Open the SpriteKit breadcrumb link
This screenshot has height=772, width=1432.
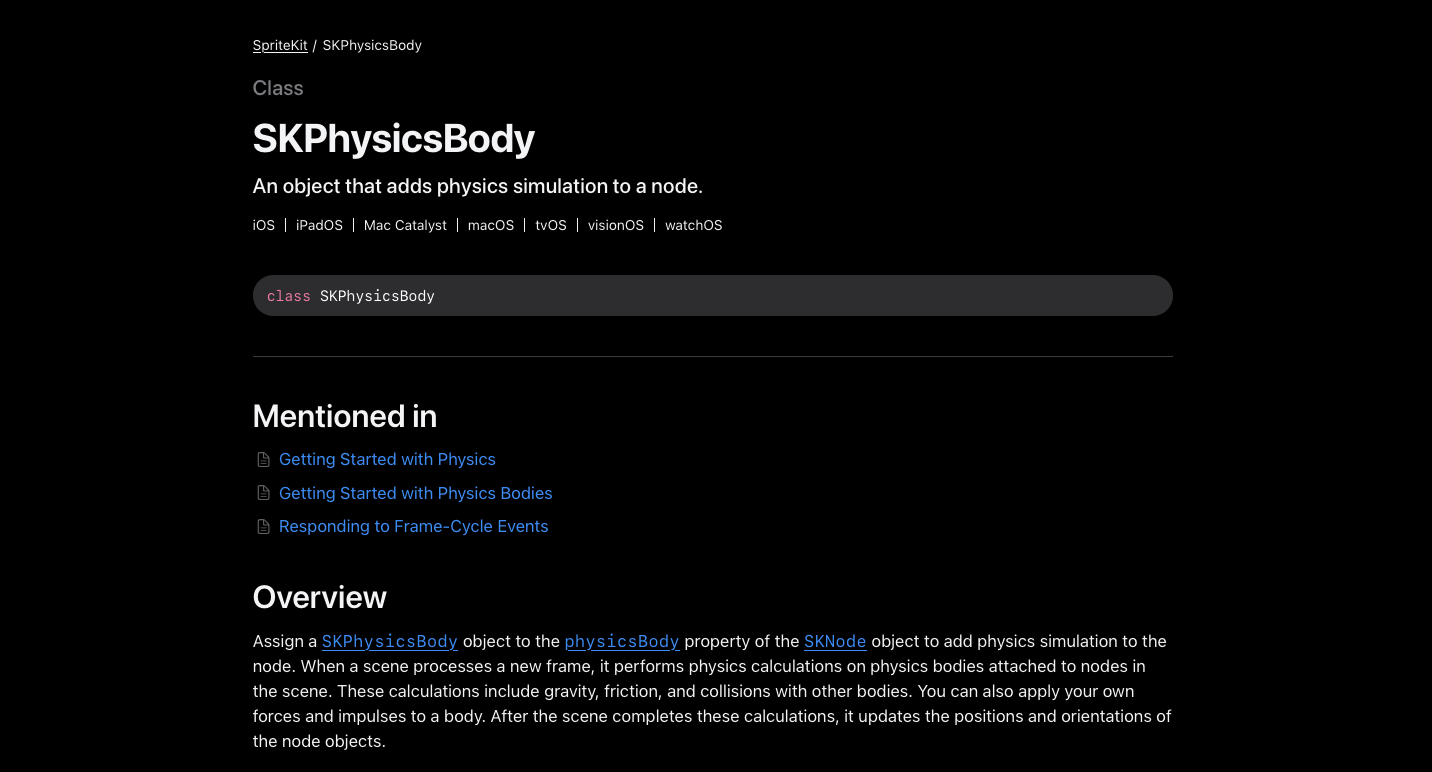[280, 45]
